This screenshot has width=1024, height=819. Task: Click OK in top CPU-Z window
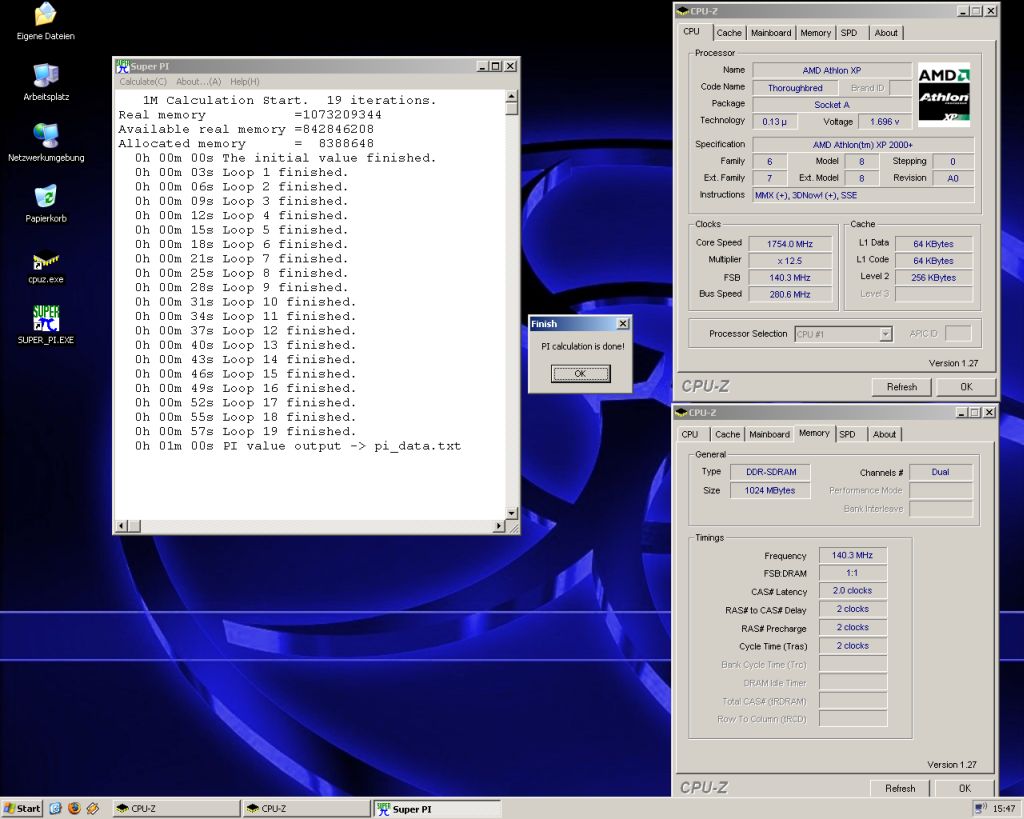point(966,387)
